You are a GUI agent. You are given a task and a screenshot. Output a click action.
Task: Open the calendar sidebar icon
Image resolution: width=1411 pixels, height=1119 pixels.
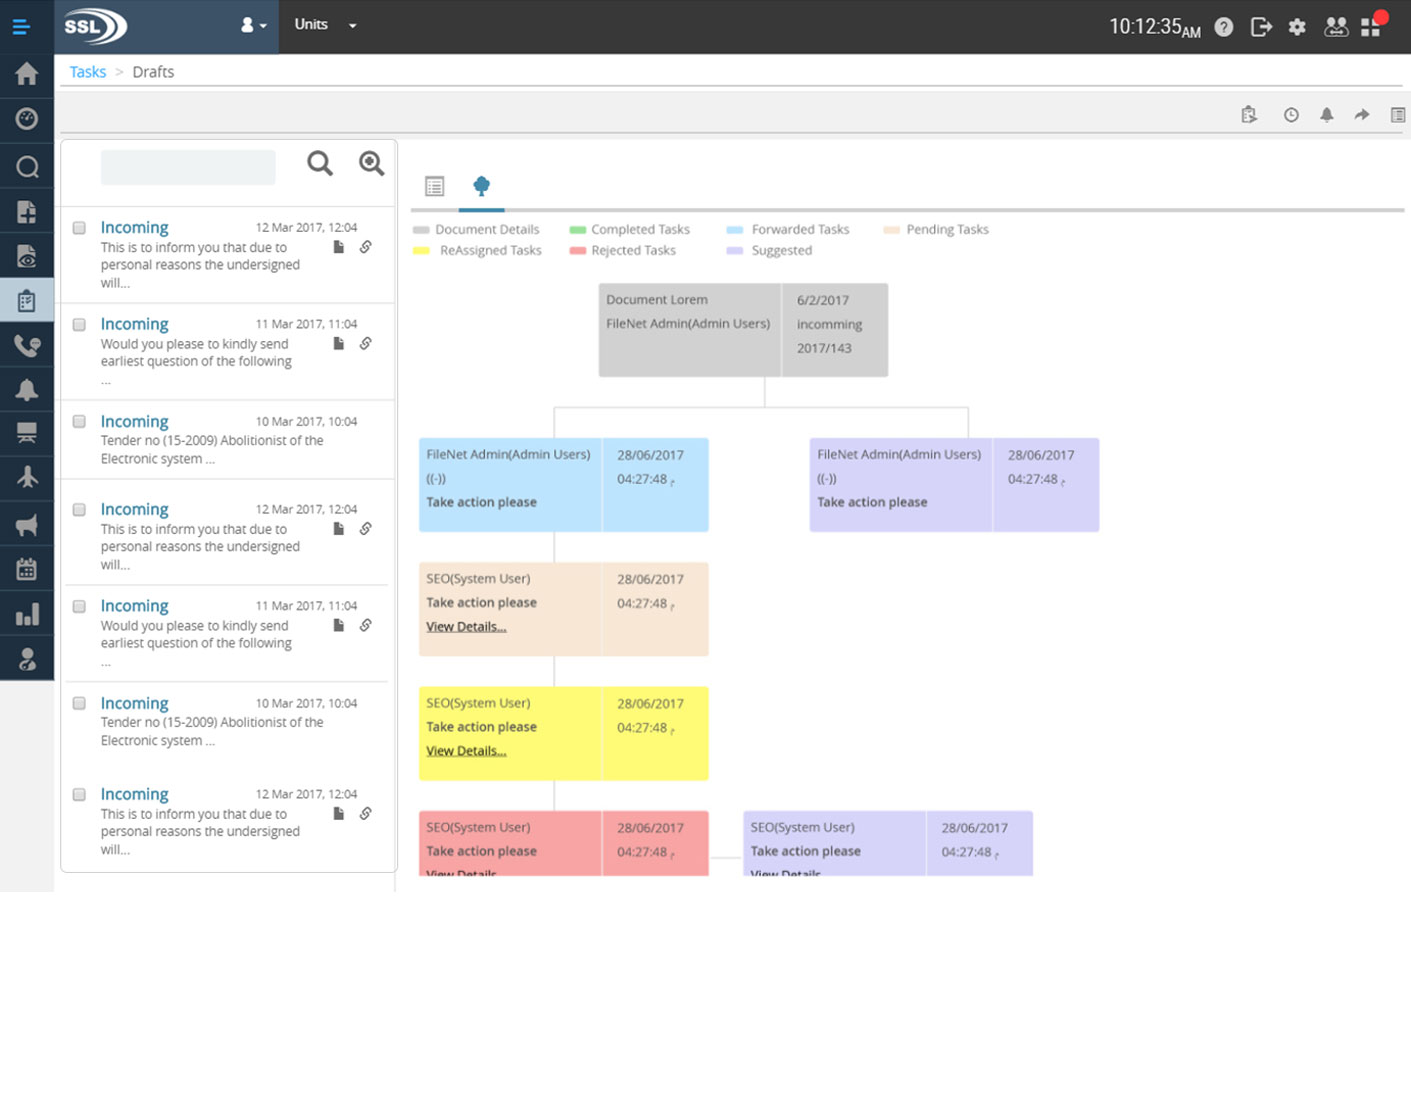[27, 569]
